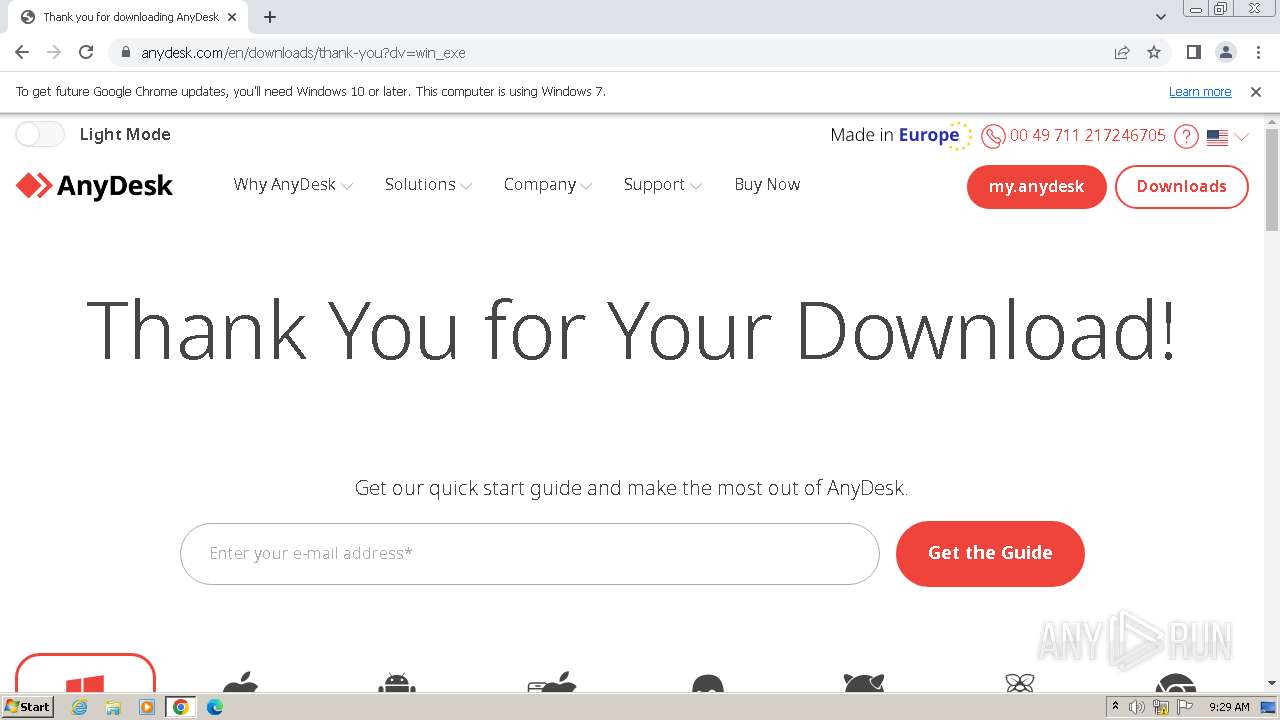This screenshot has height=720, width=1280.
Task: Expand the Solutions menu
Action: [x=428, y=185]
